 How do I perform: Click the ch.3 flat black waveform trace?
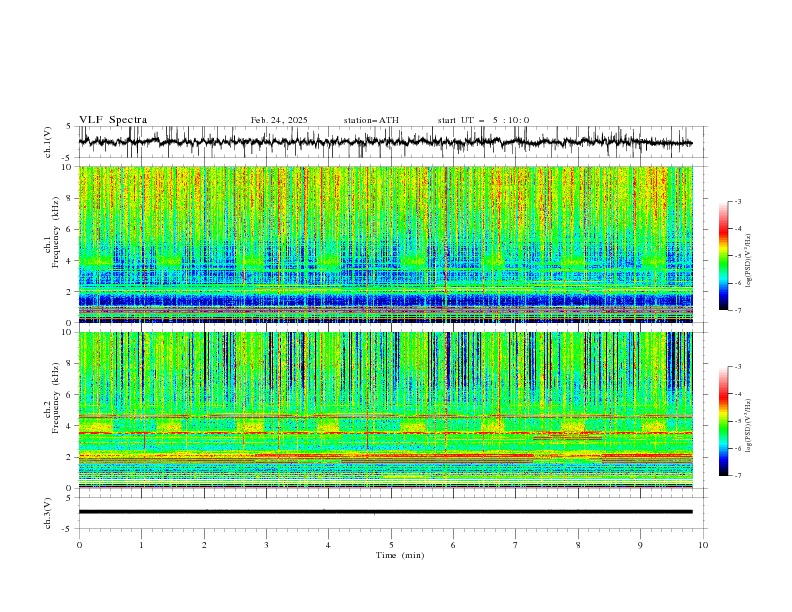[385, 512]
